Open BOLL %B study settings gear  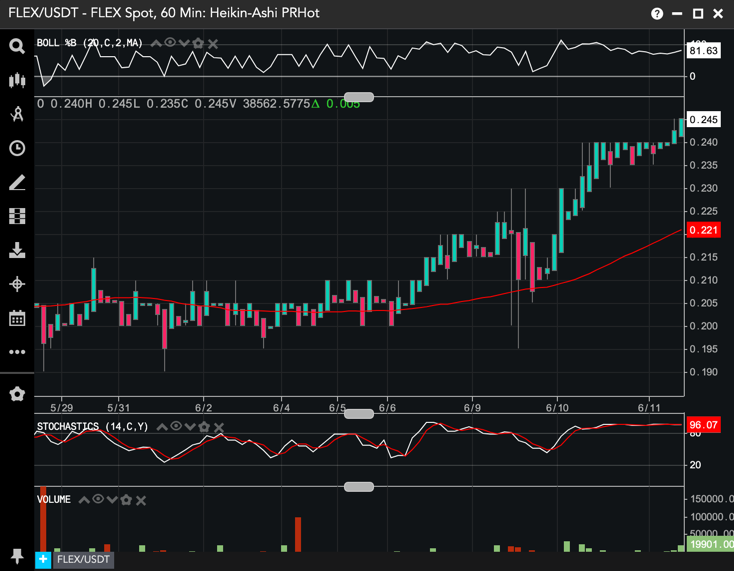[x=198, y=44]
